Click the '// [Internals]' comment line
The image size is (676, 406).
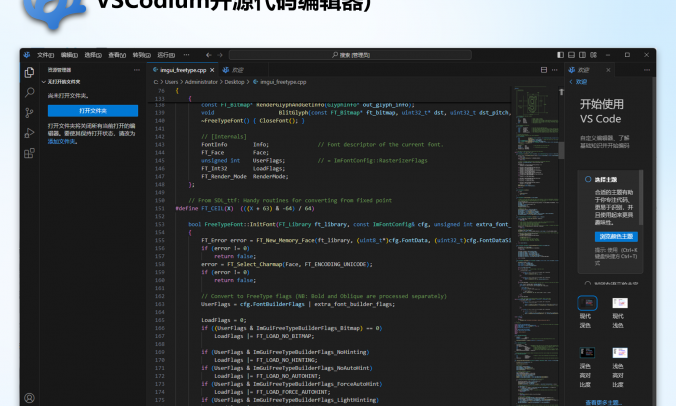click(224, 137)
